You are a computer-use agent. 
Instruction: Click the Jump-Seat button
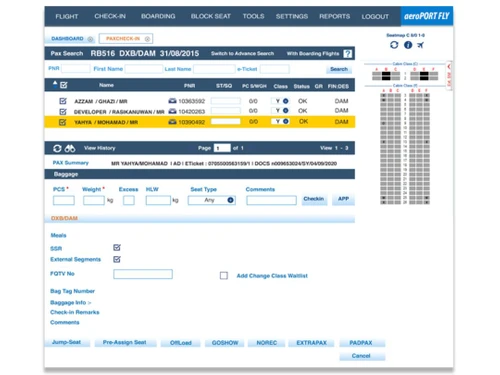67,342
